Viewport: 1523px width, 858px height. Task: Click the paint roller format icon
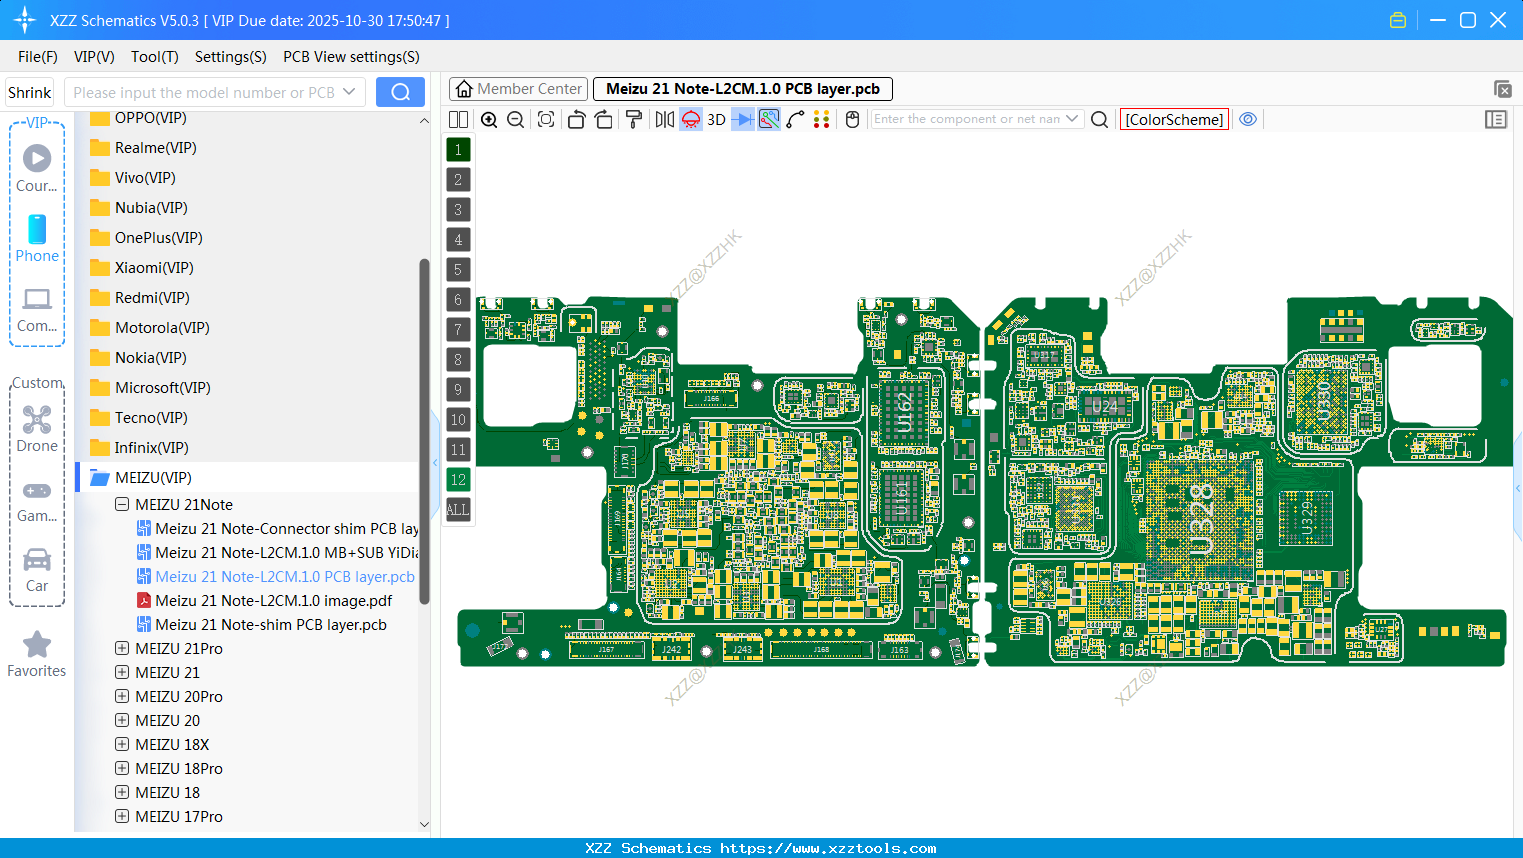tap(634, 120)
